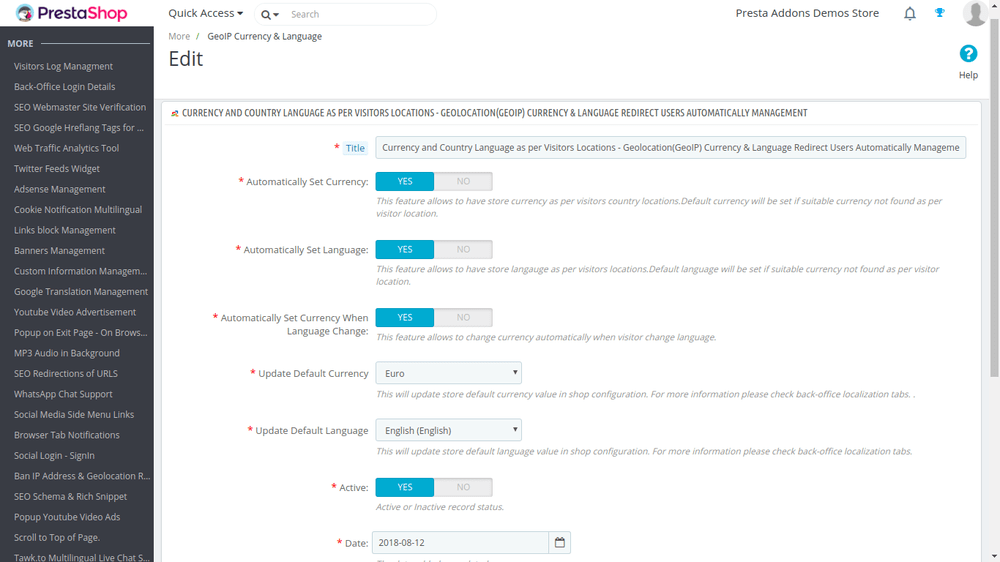1000x562 pixels.
Task: Click the GeoIP Currency & Language breadcrumb
Action: click(265, 36)
